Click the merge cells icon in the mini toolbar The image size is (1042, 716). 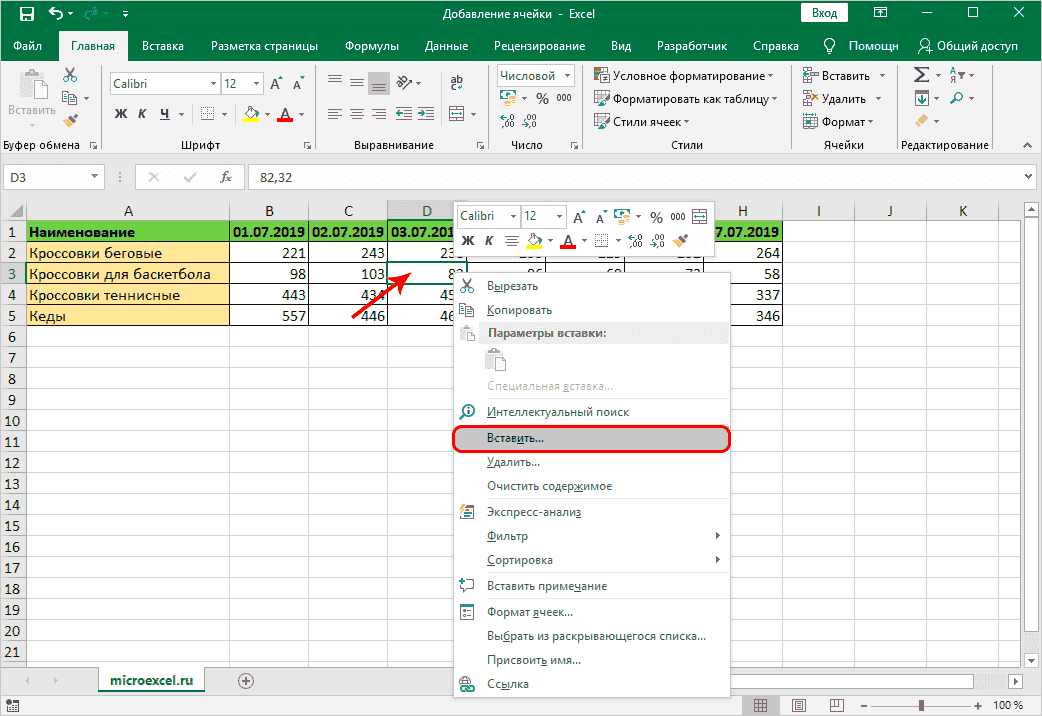[x=699, y=216]
